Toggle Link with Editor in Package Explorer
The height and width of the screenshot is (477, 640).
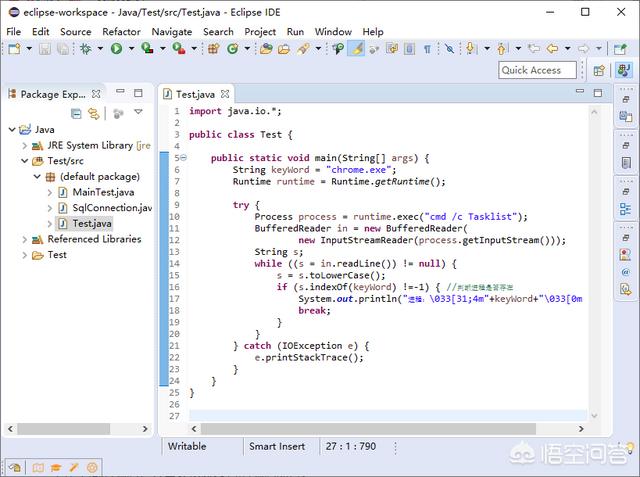[x=94, y=113]
